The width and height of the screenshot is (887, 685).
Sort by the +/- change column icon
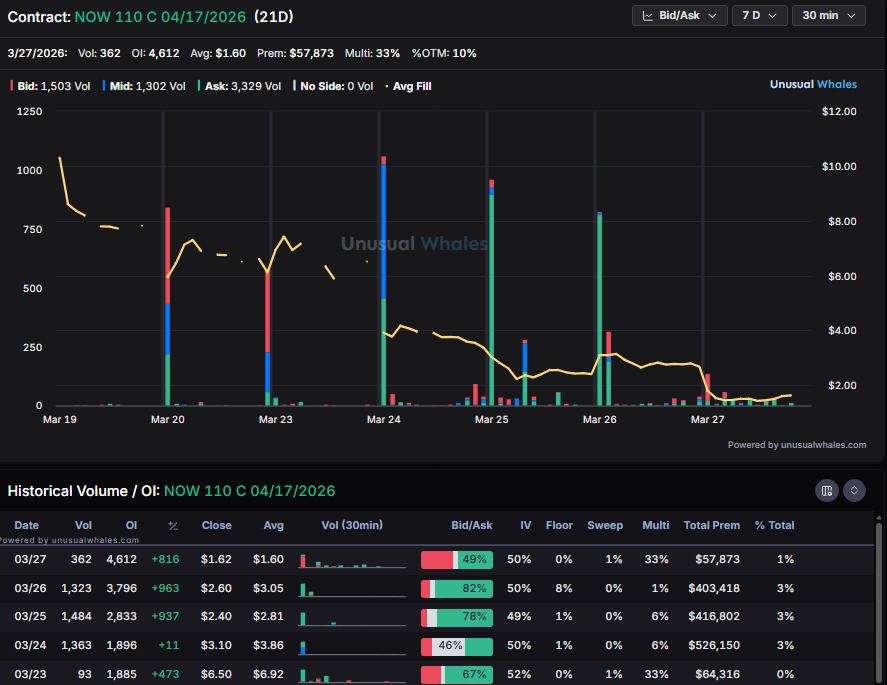pyautogui.click(x=173, y=525)
